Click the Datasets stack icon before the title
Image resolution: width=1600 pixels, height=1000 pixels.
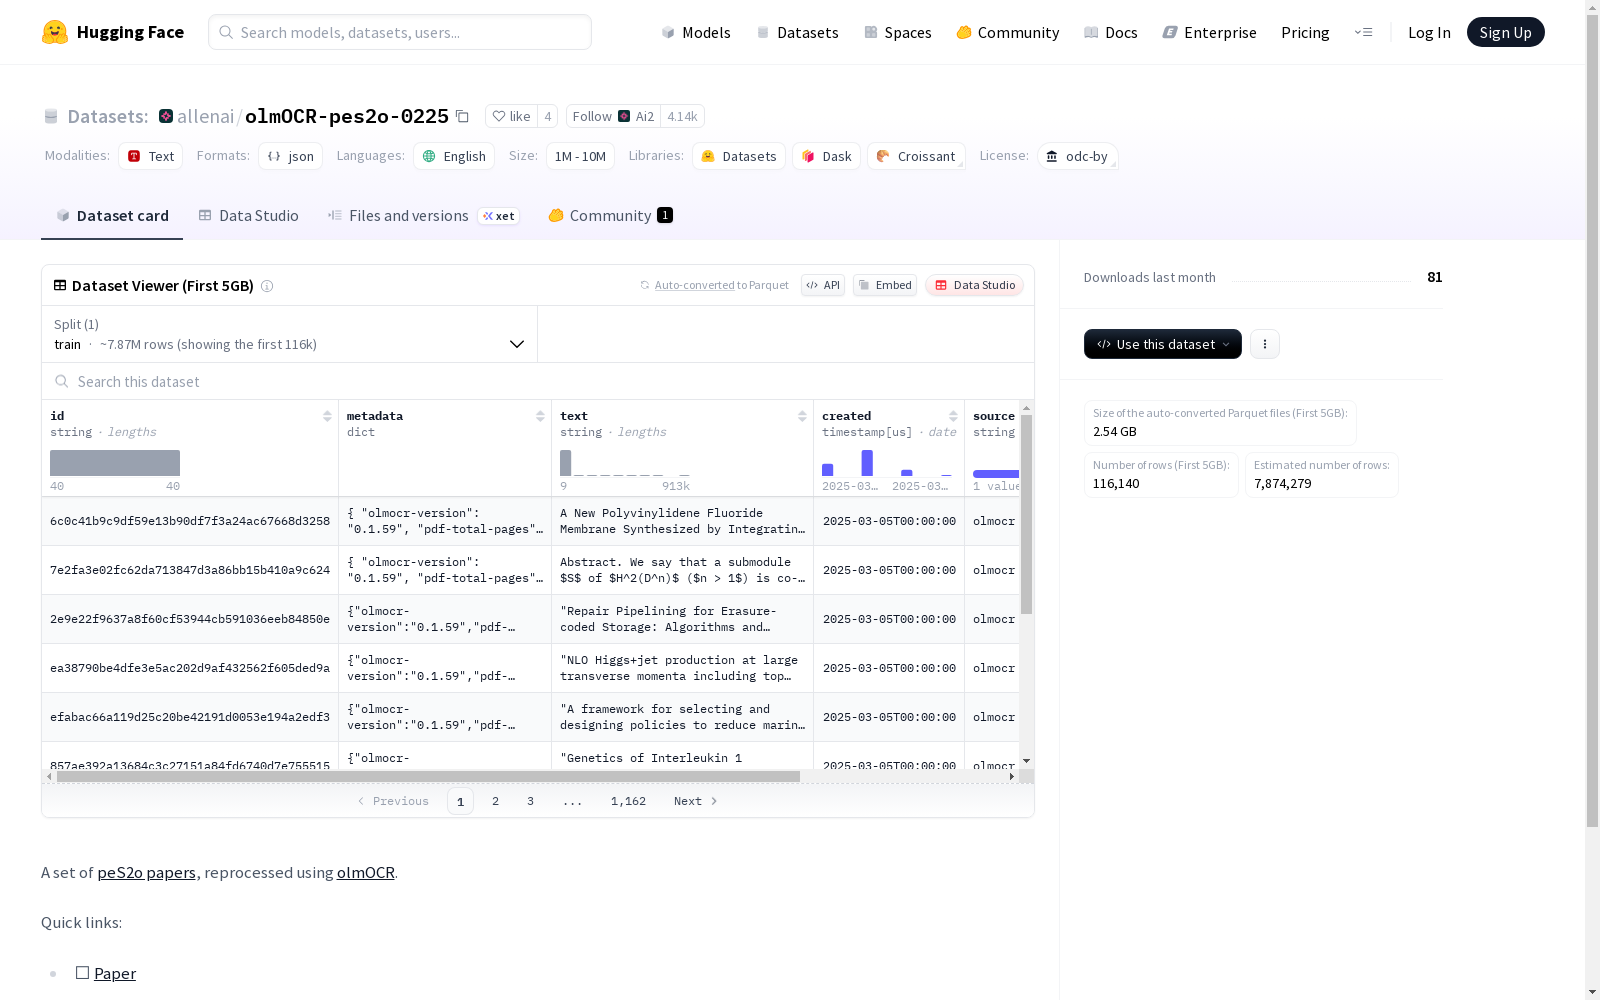tap(51, 117)
